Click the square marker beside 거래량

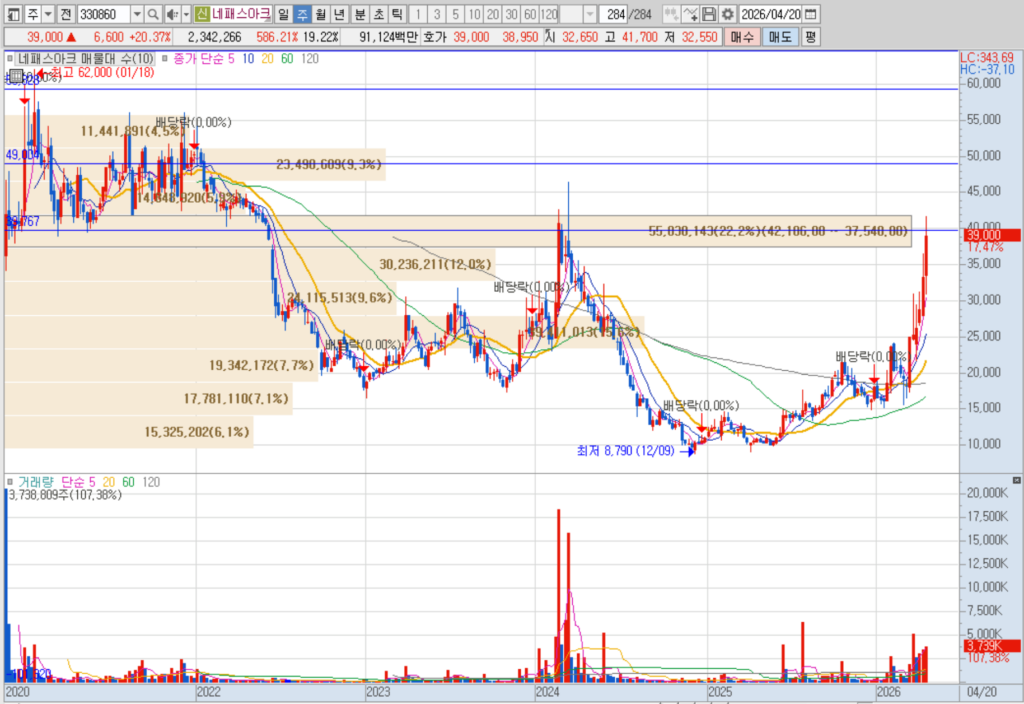[x=10, y=482]
